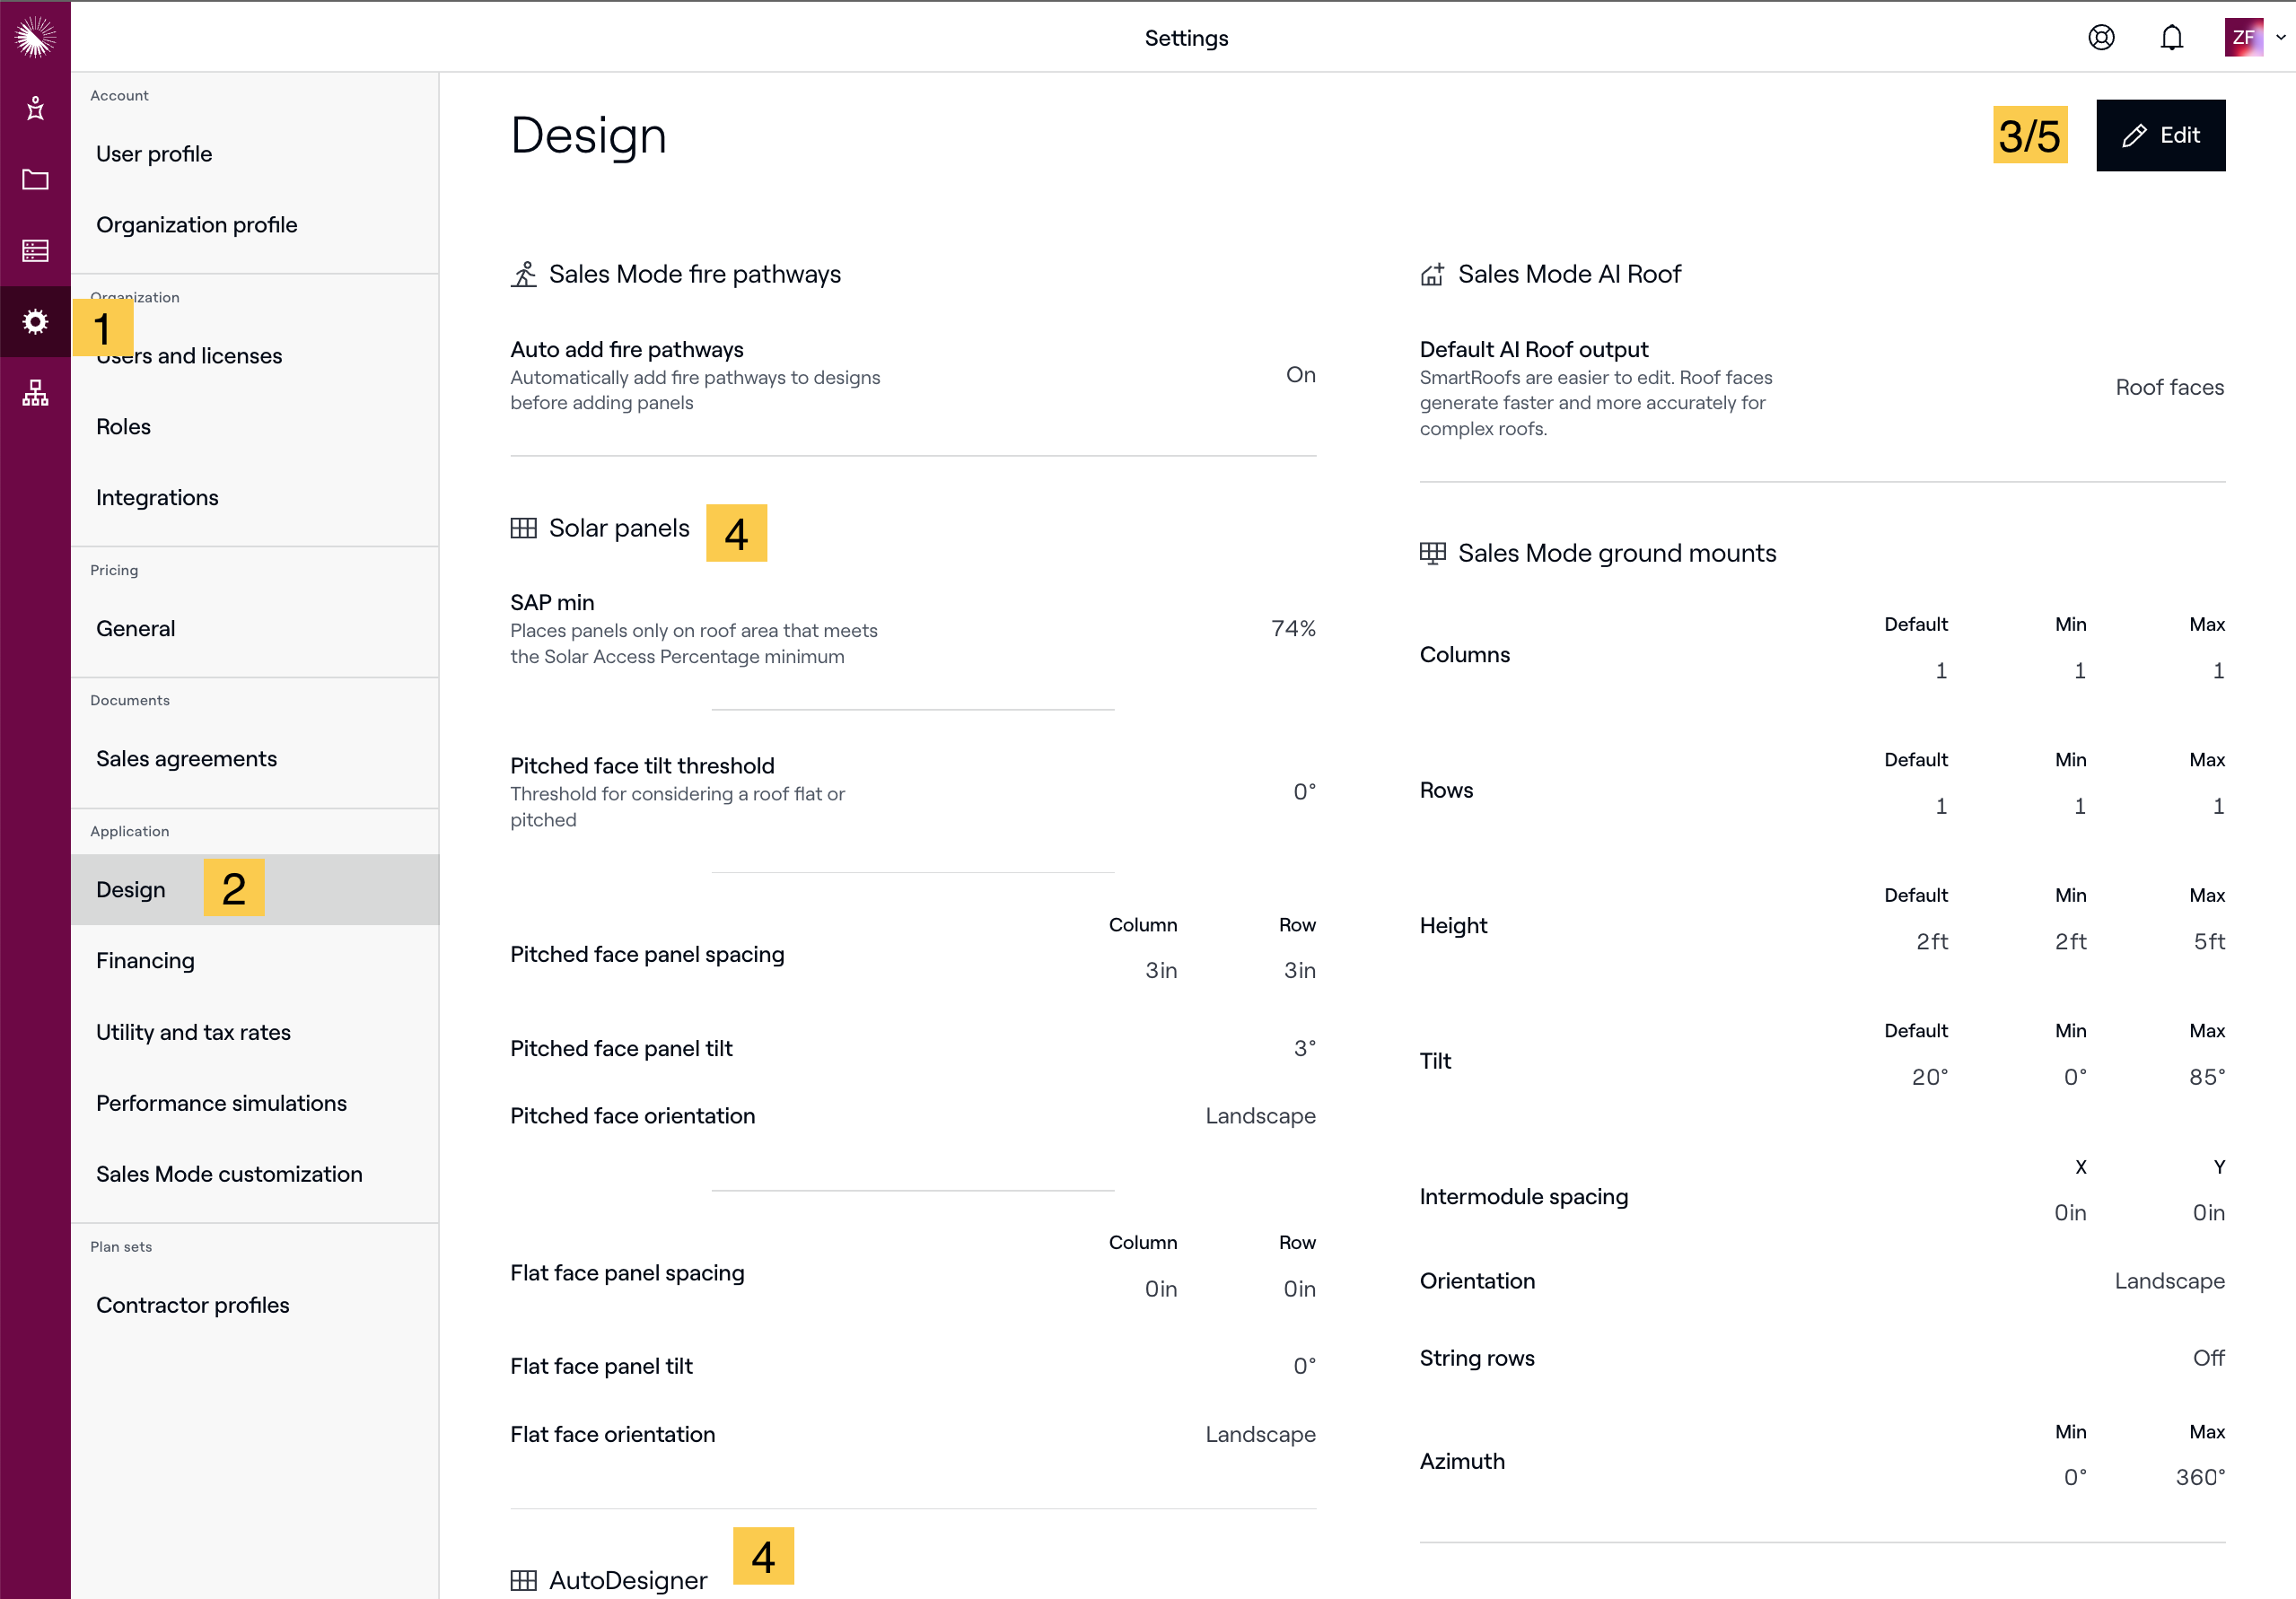Open the notifications bell

pyautogui.click(x=2171, y=38)
